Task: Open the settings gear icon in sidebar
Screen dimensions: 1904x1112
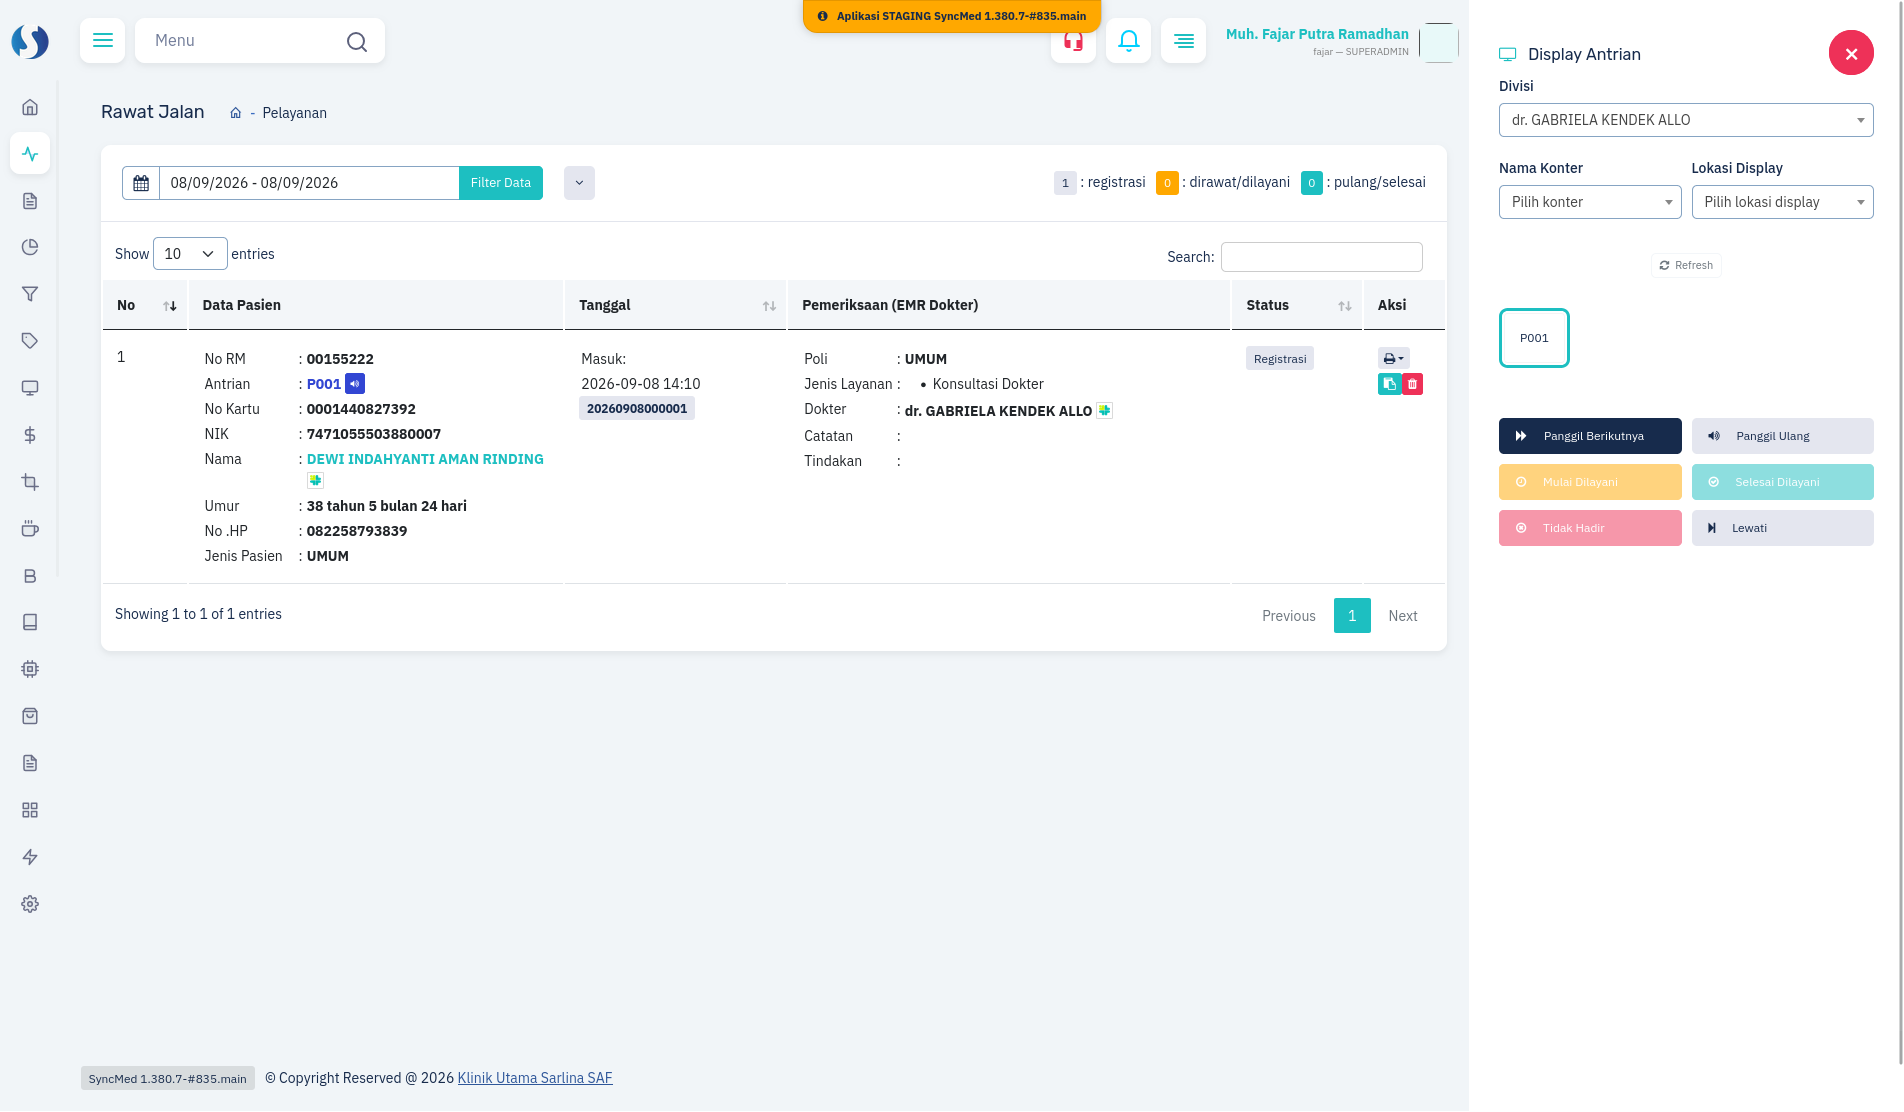Action: 30,904
